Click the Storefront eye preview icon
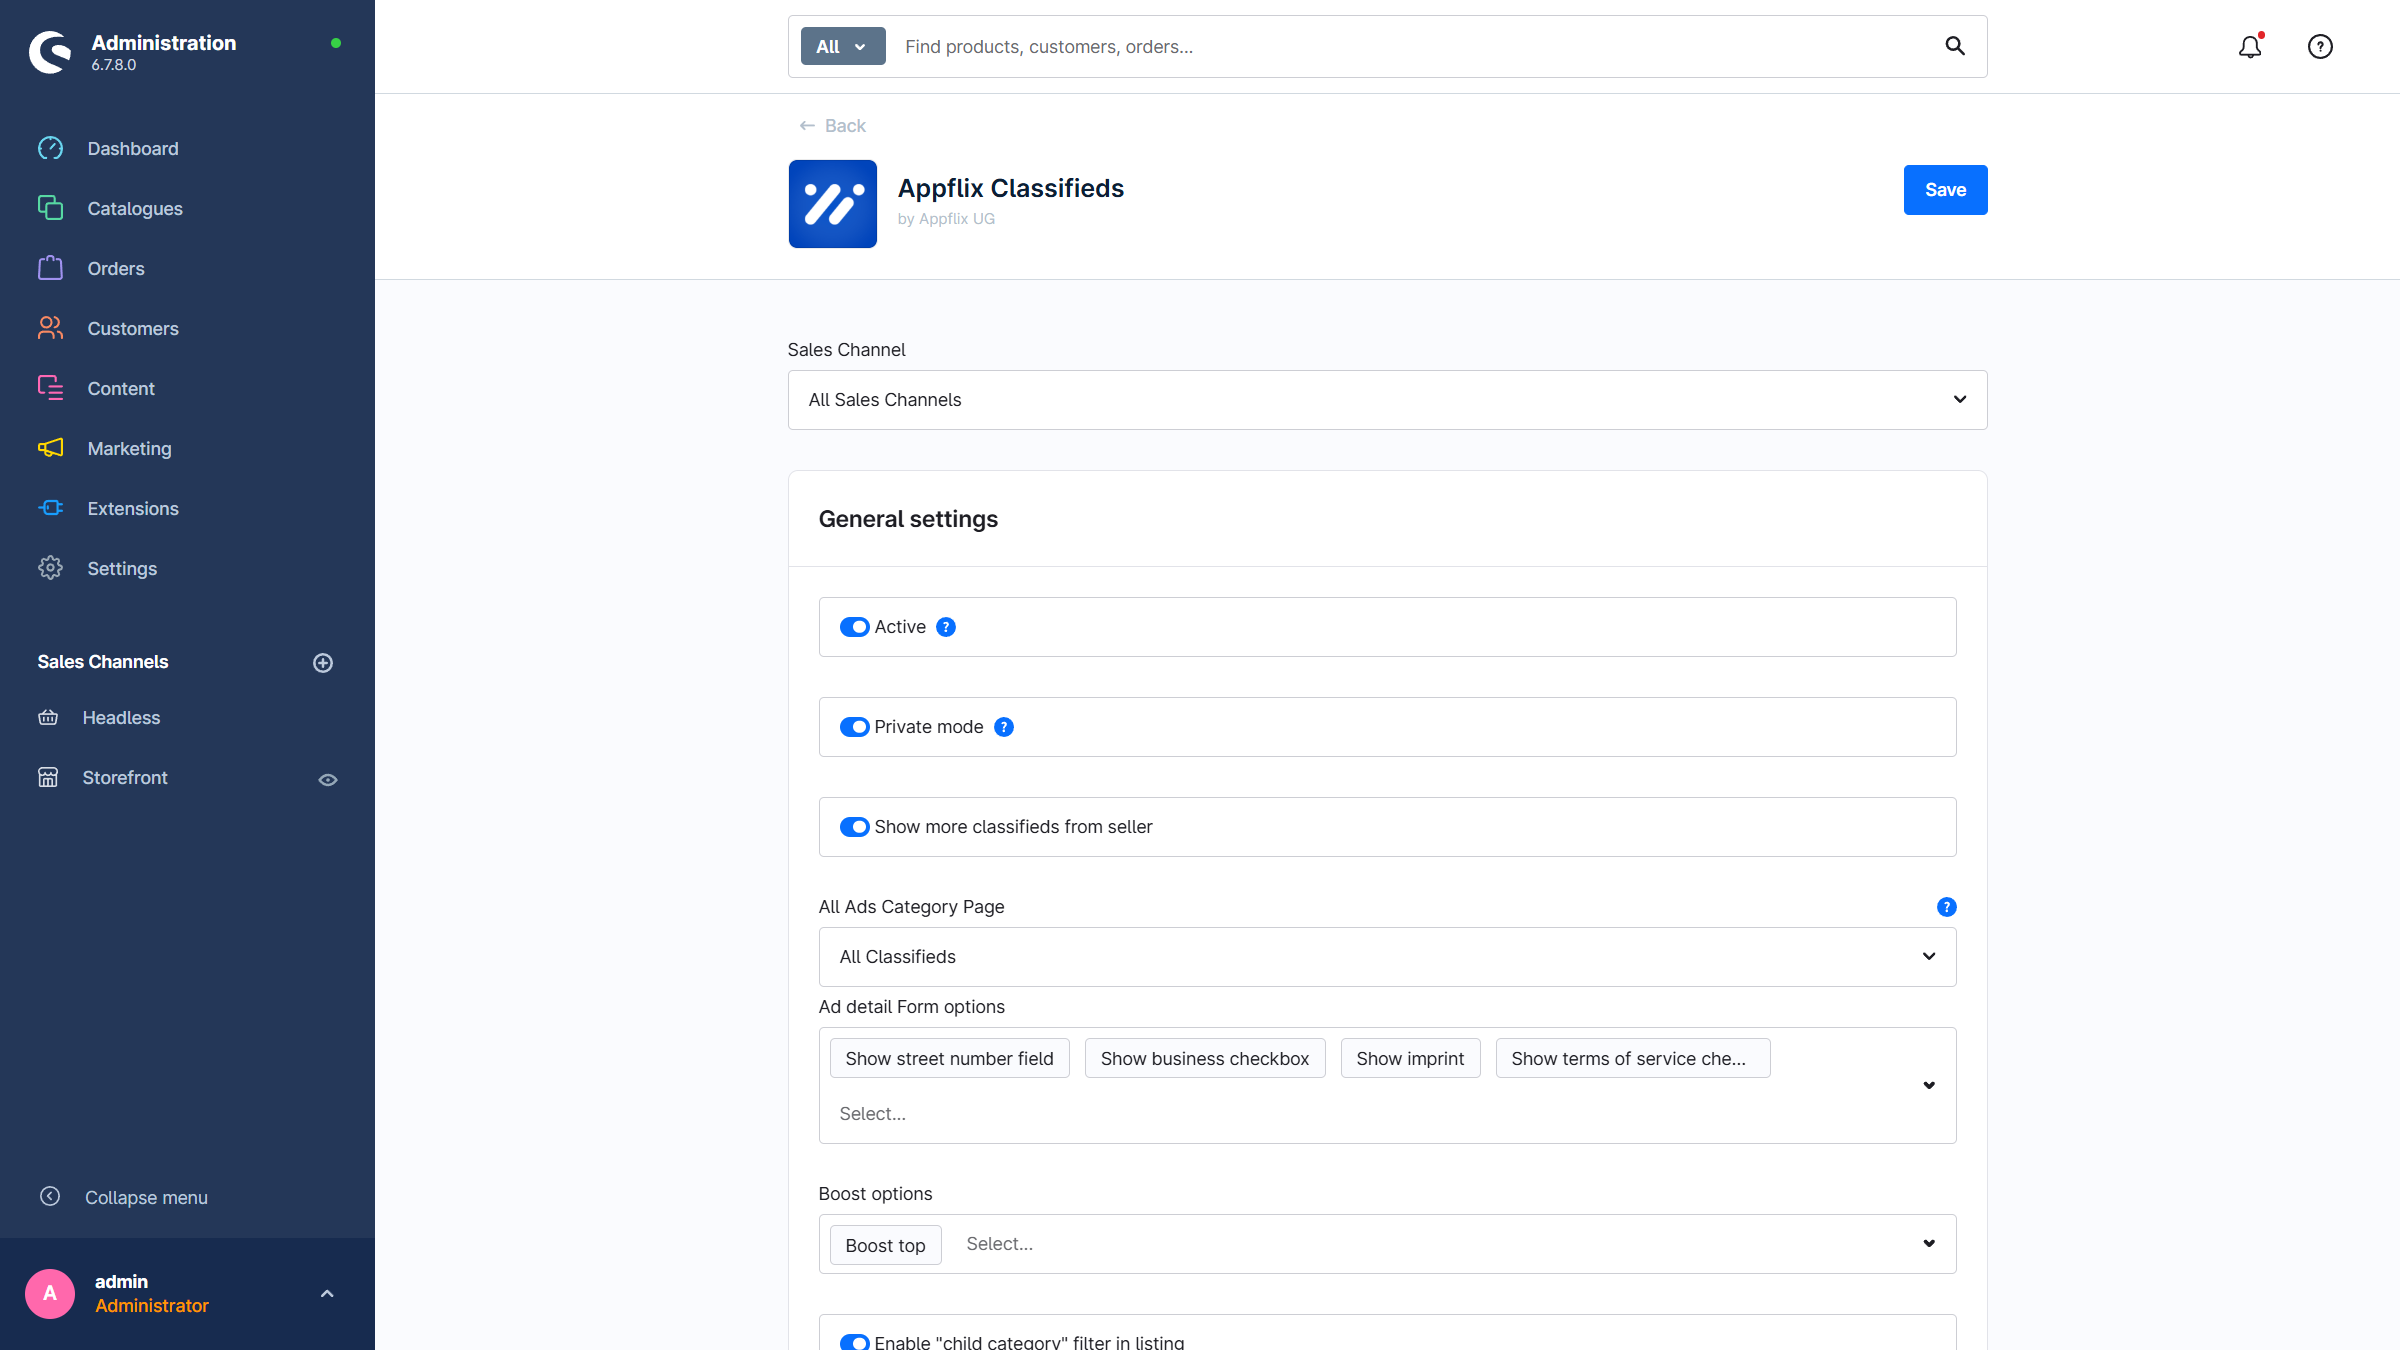The image size is (2400, 1350). point(327,779)
